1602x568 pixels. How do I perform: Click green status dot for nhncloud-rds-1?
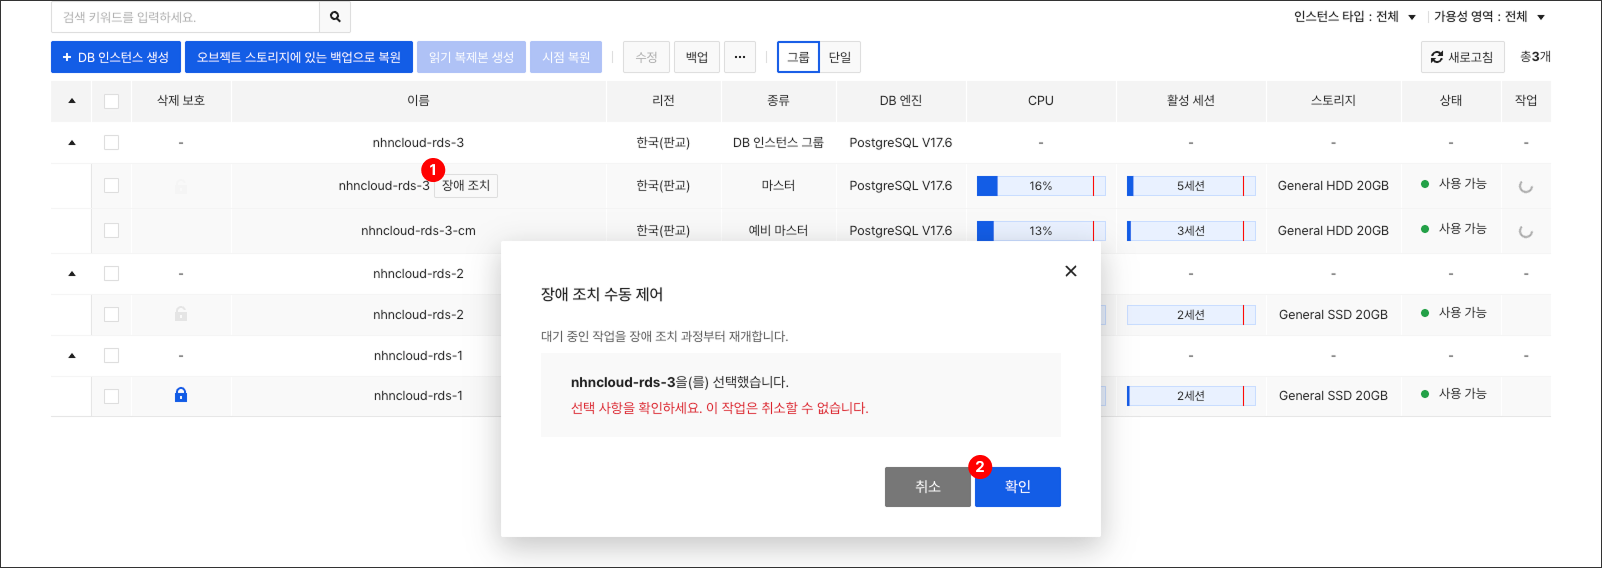(1425, 394)
